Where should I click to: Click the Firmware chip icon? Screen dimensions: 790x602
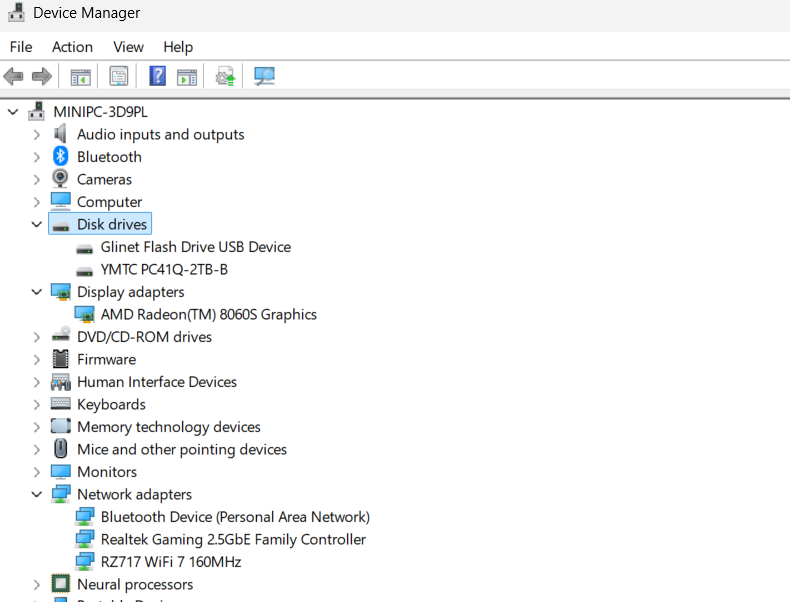tap(60, 359)
